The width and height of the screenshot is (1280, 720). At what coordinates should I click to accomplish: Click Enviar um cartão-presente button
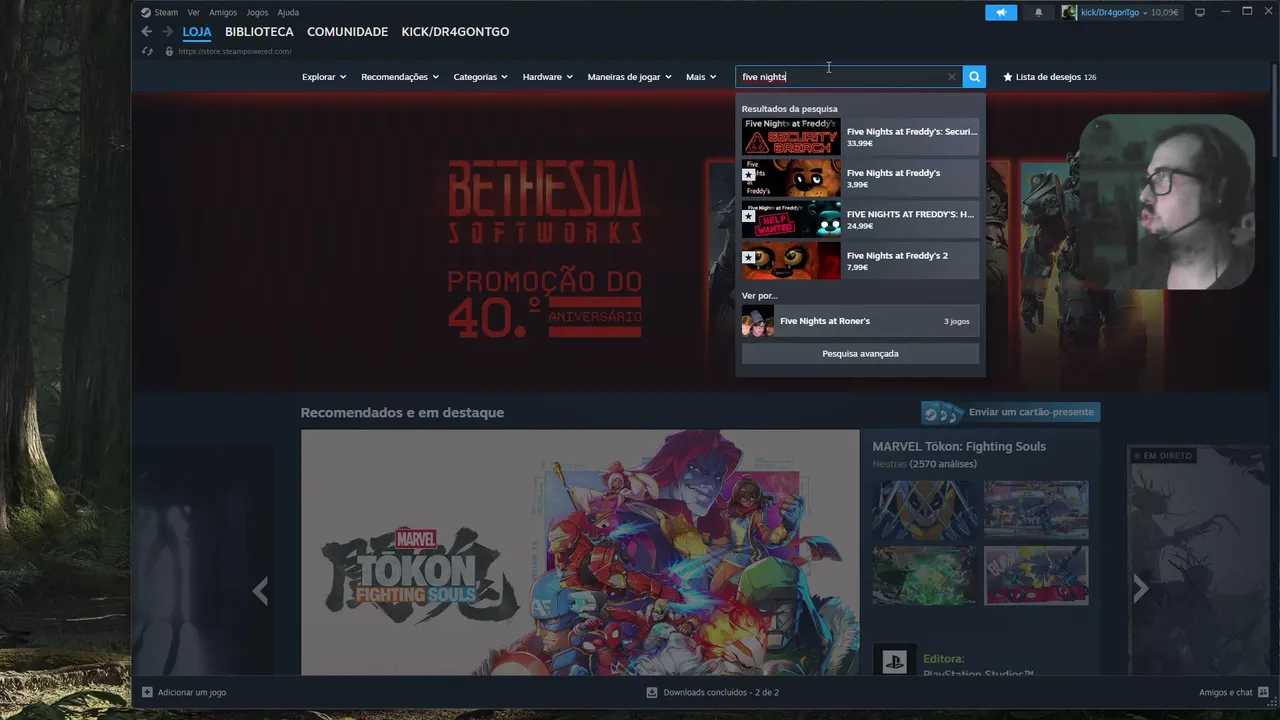pyautogui.click(x=1010, y=412)
